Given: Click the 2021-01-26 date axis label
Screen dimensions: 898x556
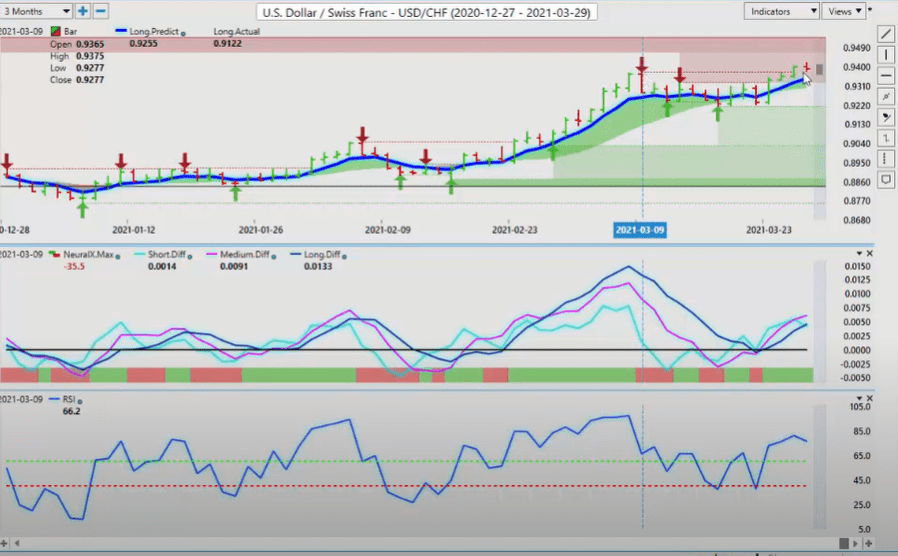Looking at the screenshot, I should (x=261, y=230).
